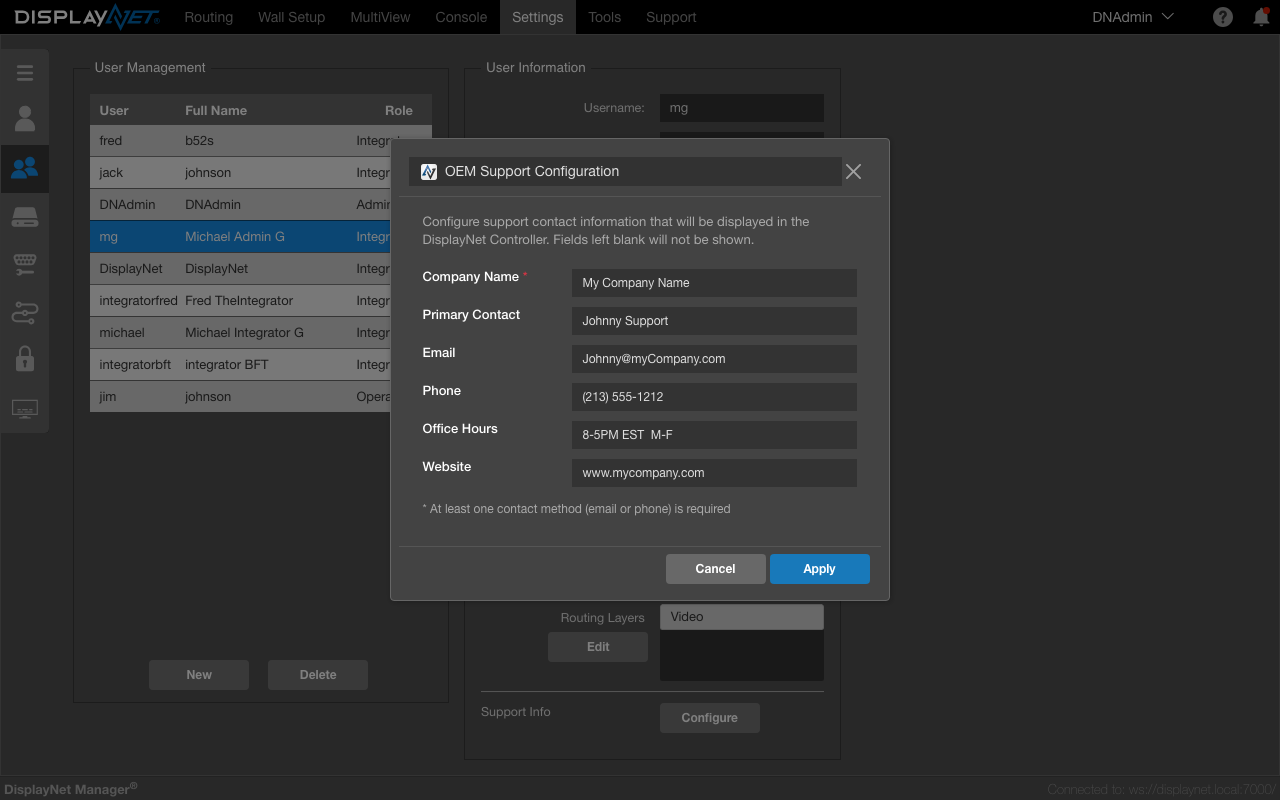Click the New user button
This screenshot has height=800, width=1280.
199,675
